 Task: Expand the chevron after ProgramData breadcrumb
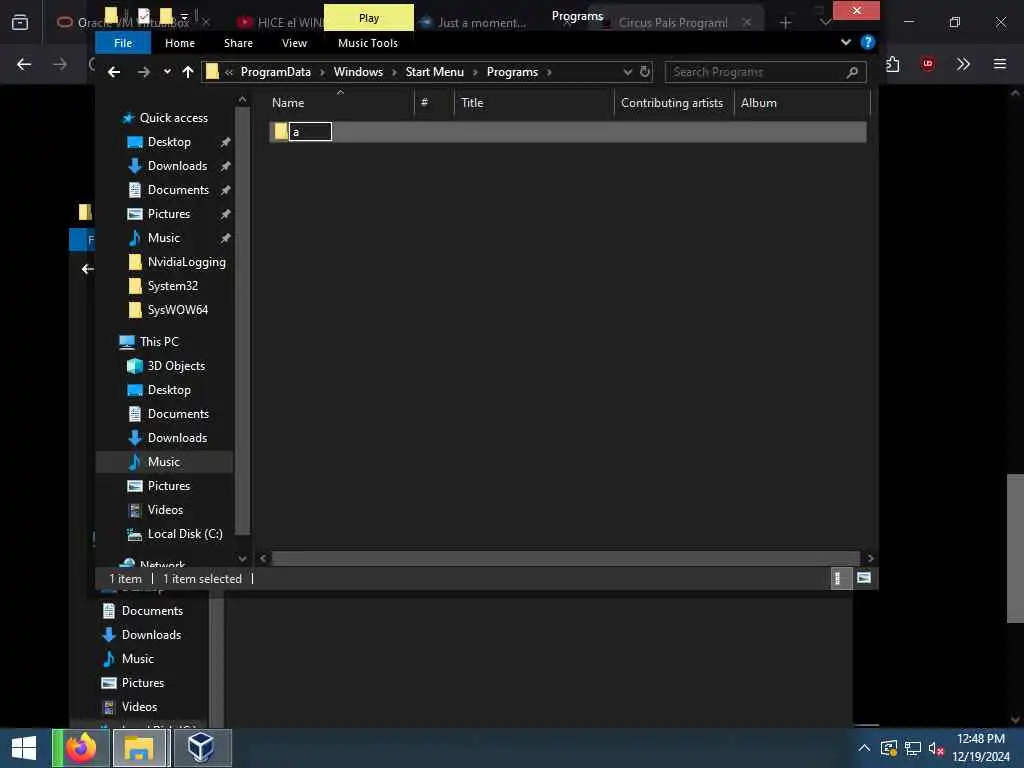pyautogui.click(x=322, y=72)
